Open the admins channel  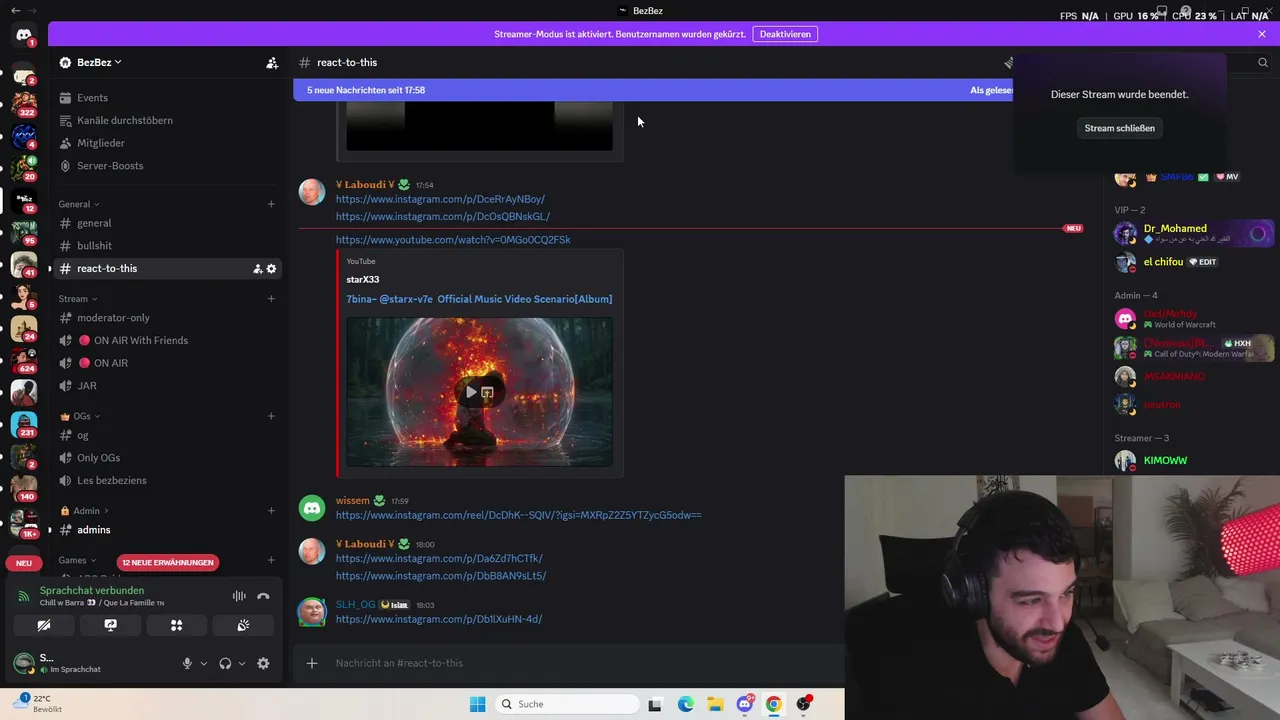point(166,530)
